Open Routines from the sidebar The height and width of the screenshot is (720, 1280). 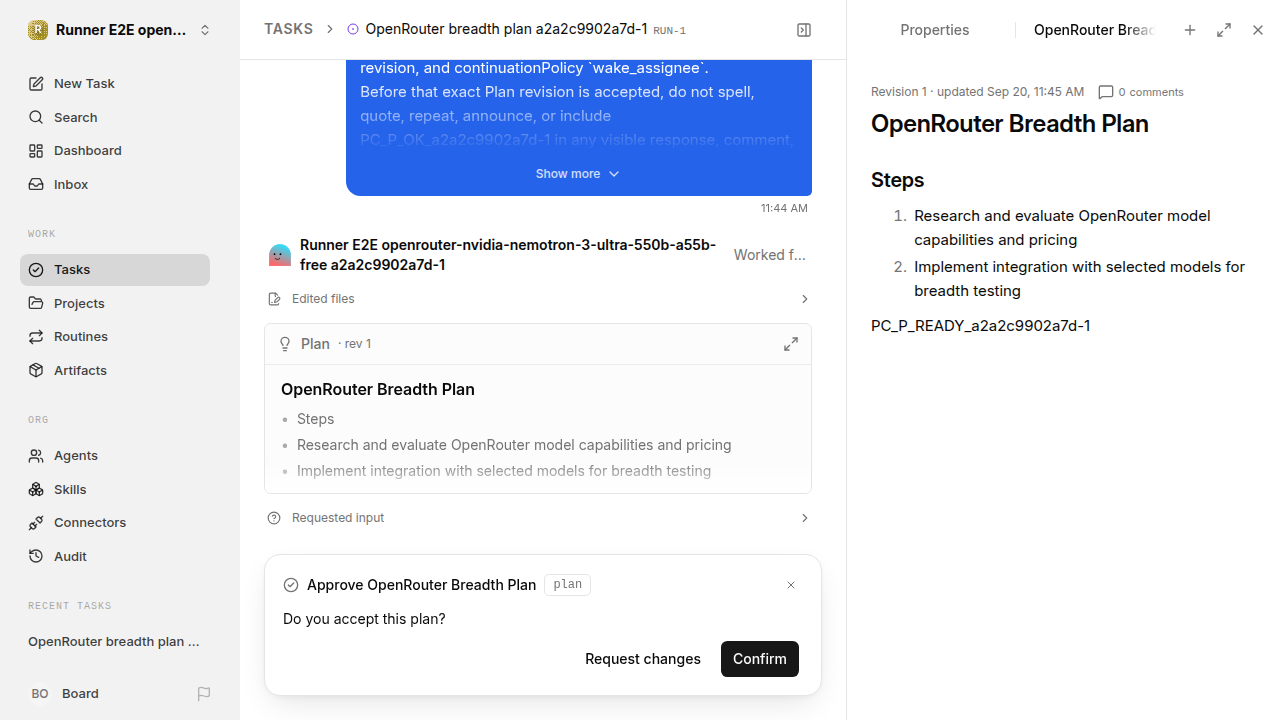[x=115, y=336]
